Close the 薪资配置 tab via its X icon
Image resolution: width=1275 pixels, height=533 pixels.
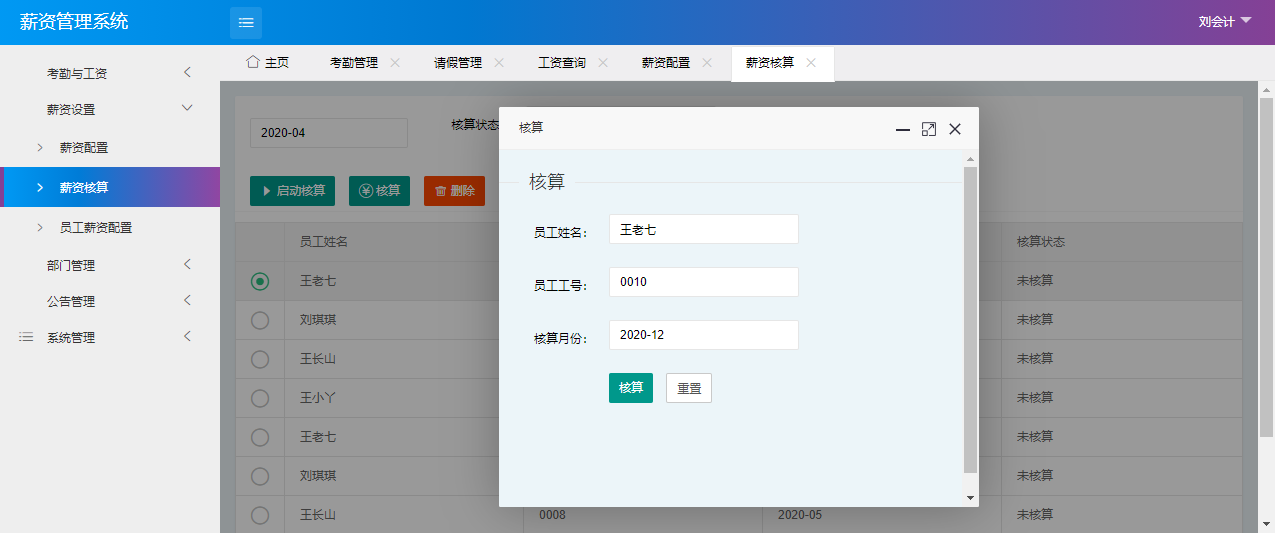click(707, 62)
